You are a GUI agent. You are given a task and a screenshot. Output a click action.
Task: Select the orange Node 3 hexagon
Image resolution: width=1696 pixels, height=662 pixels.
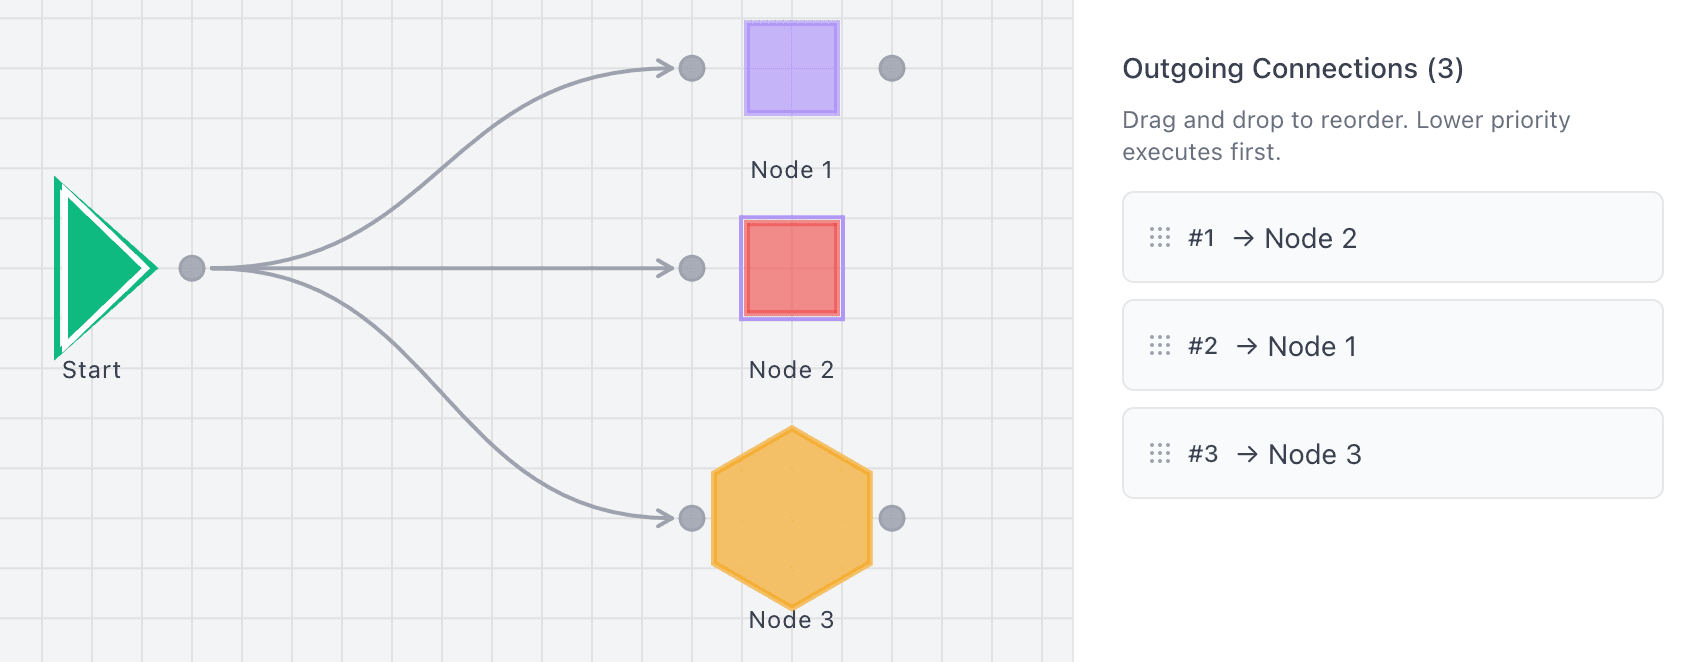791,517
